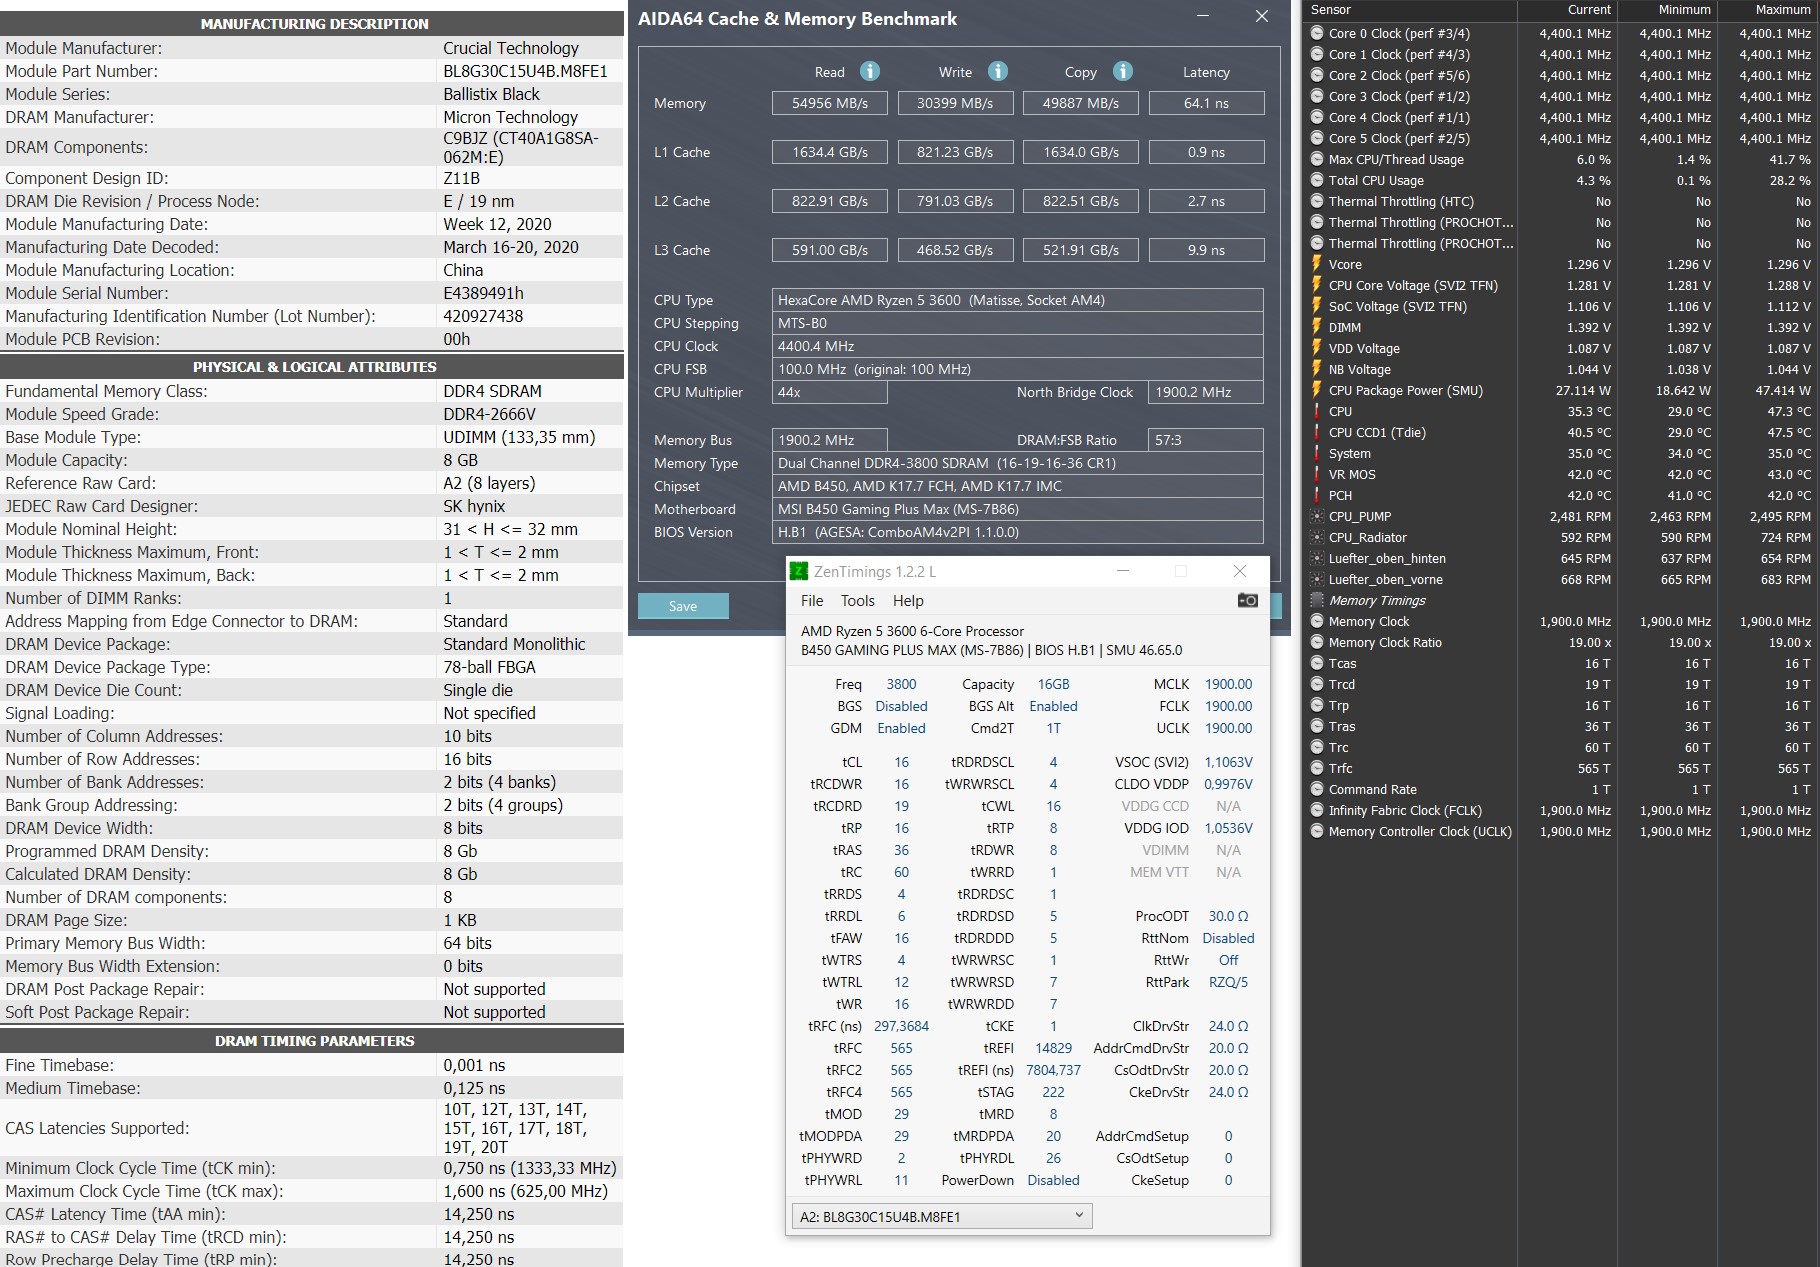
Task: Open the File menu in ZenTimings
Action: (x=811, y=600)
